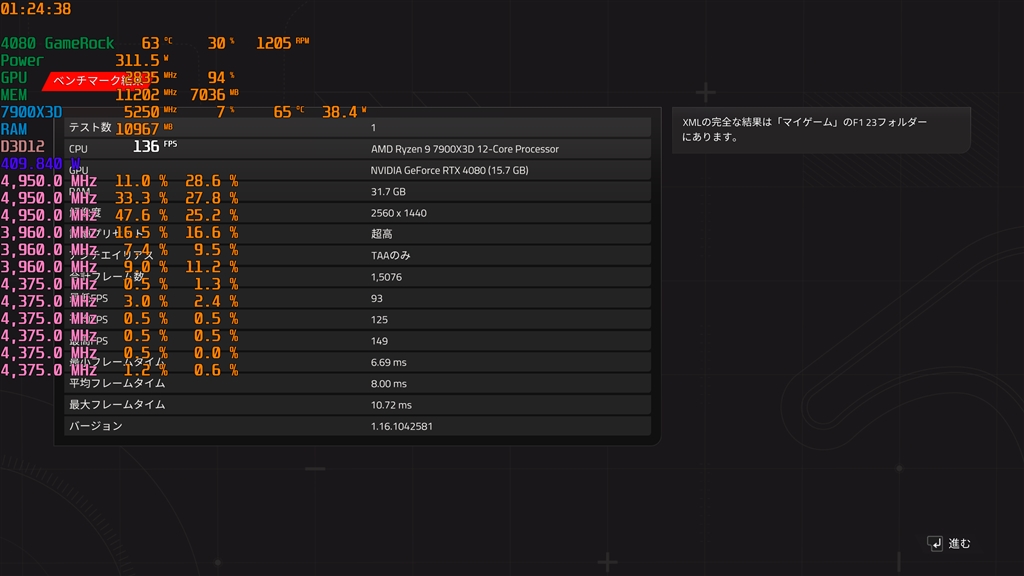Click the 38.4 W CPU power reading

point(344,112)
